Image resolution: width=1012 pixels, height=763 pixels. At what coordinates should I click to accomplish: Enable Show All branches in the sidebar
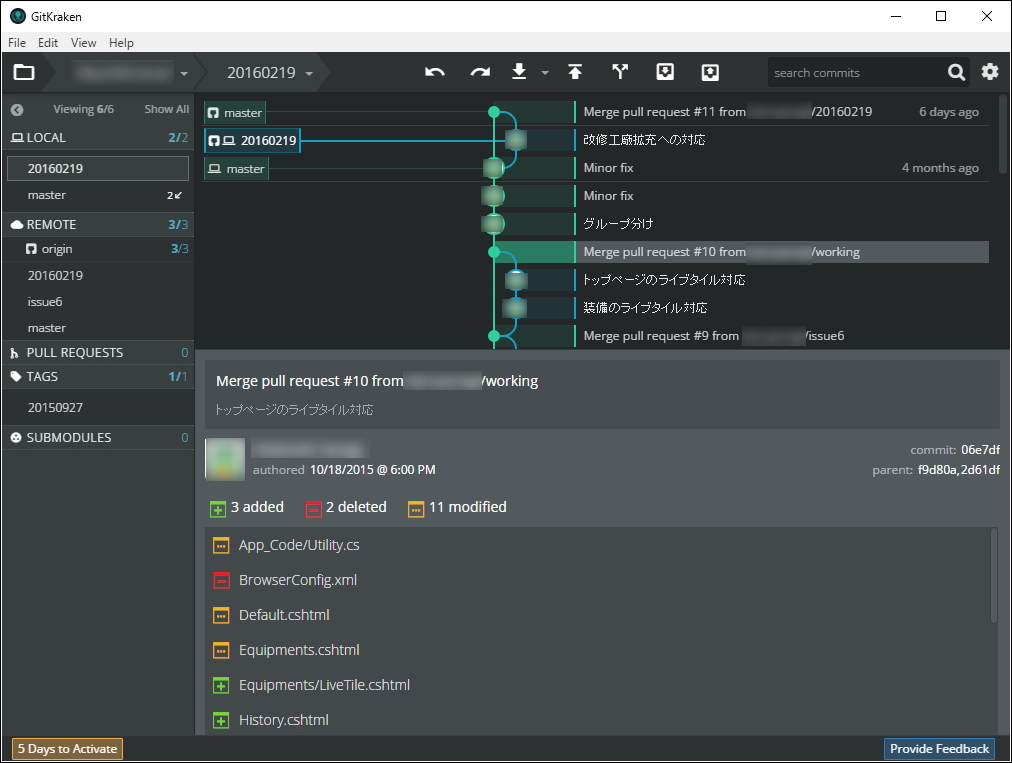pyautogui.click(x=165, y=108)
